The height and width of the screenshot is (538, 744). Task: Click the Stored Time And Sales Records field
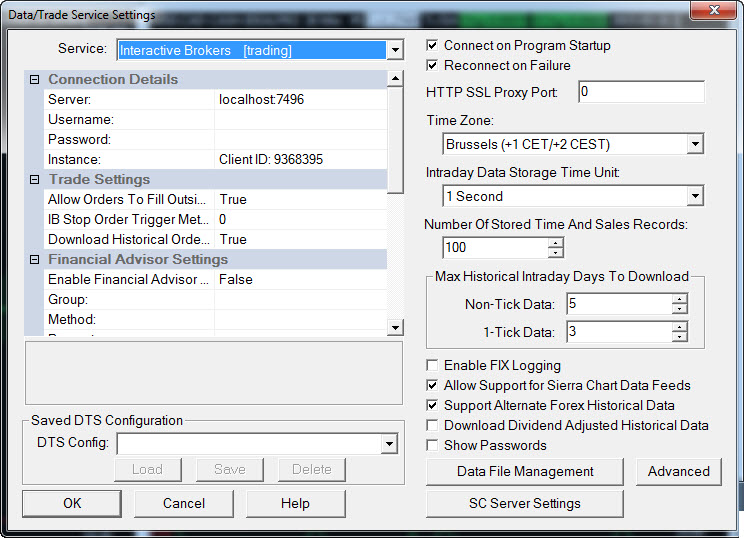coord(495,248)
